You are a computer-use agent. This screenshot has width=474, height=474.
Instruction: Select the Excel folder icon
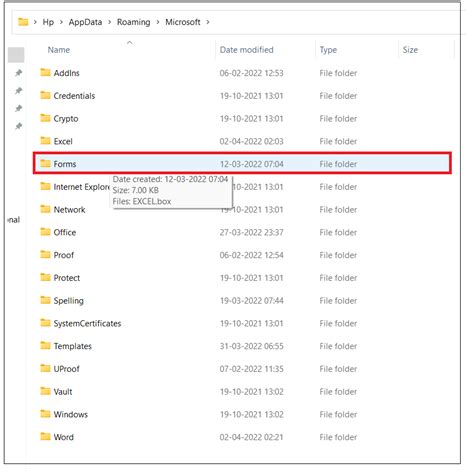[x=45, y=141]
